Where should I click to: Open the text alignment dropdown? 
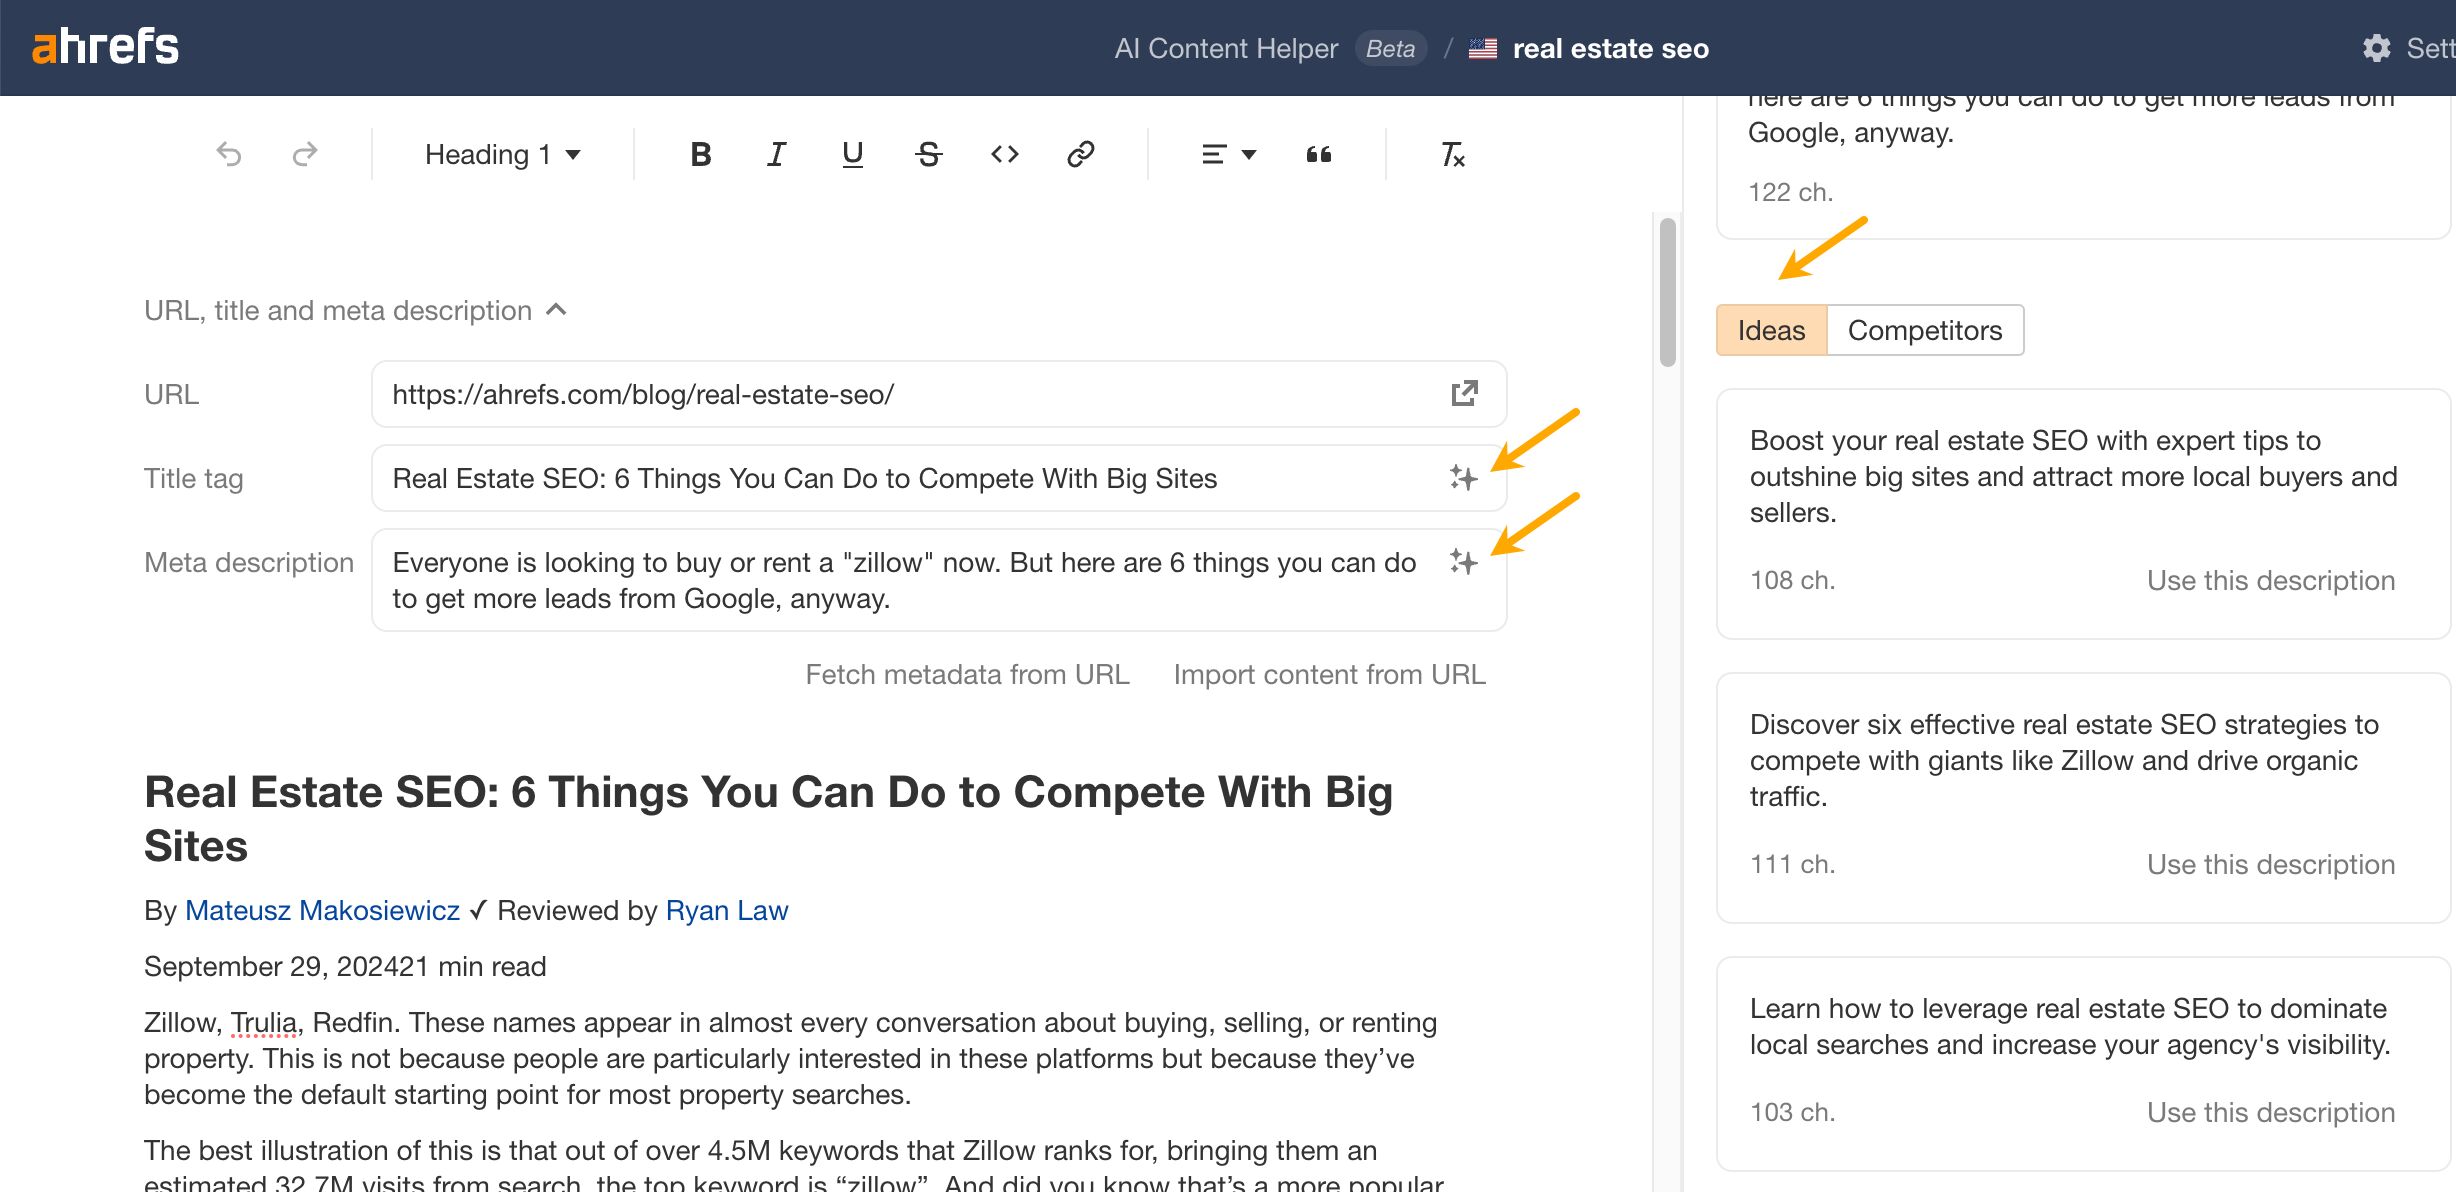1227,154
